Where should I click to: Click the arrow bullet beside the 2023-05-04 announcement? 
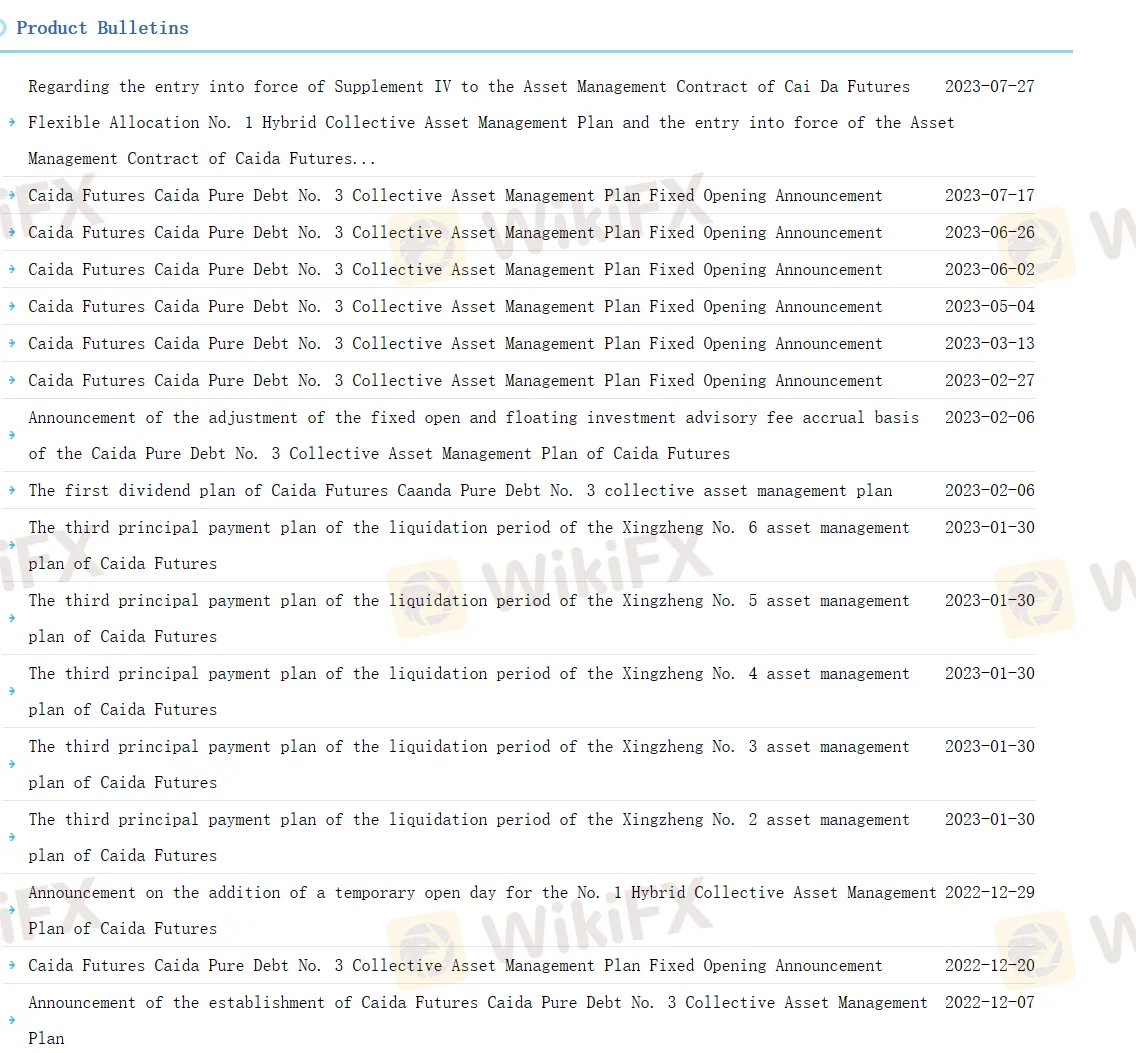[12, 306]
